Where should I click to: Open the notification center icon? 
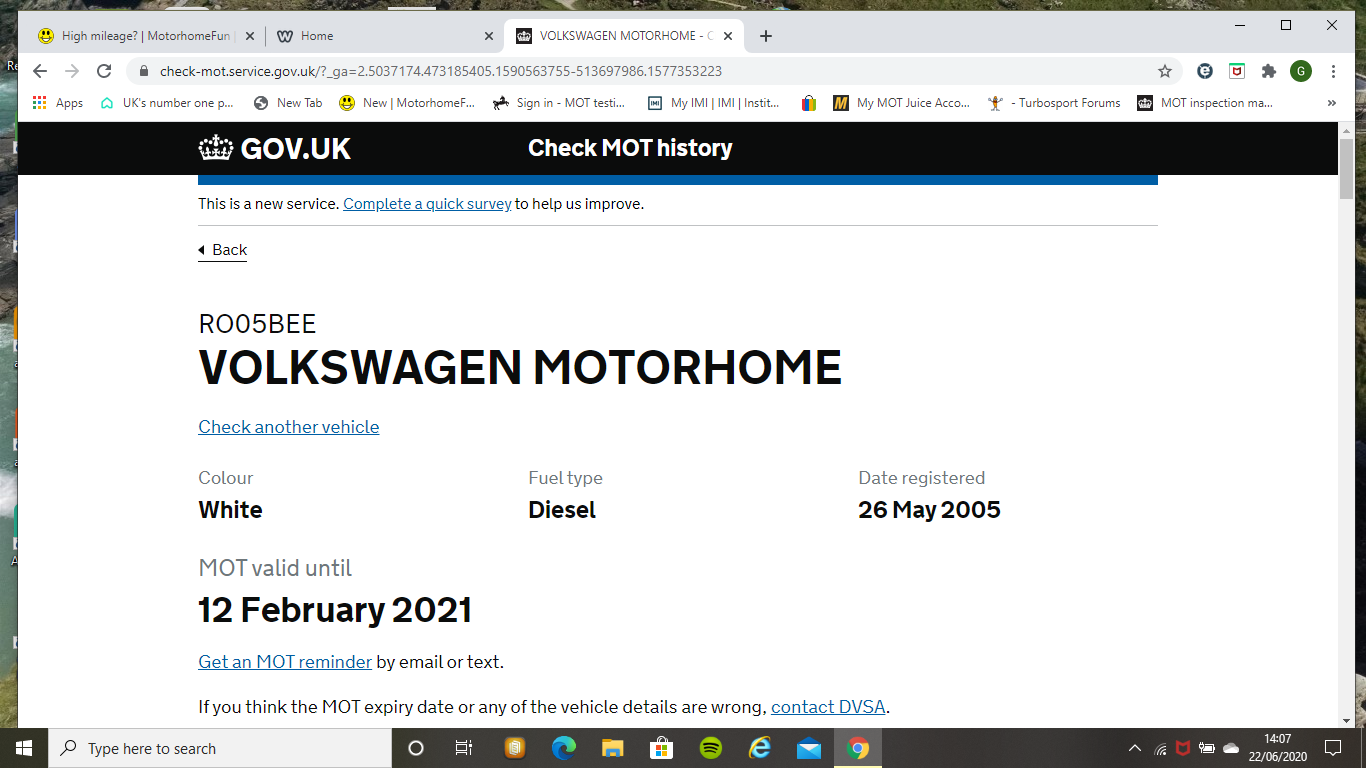pos(1332,748)
